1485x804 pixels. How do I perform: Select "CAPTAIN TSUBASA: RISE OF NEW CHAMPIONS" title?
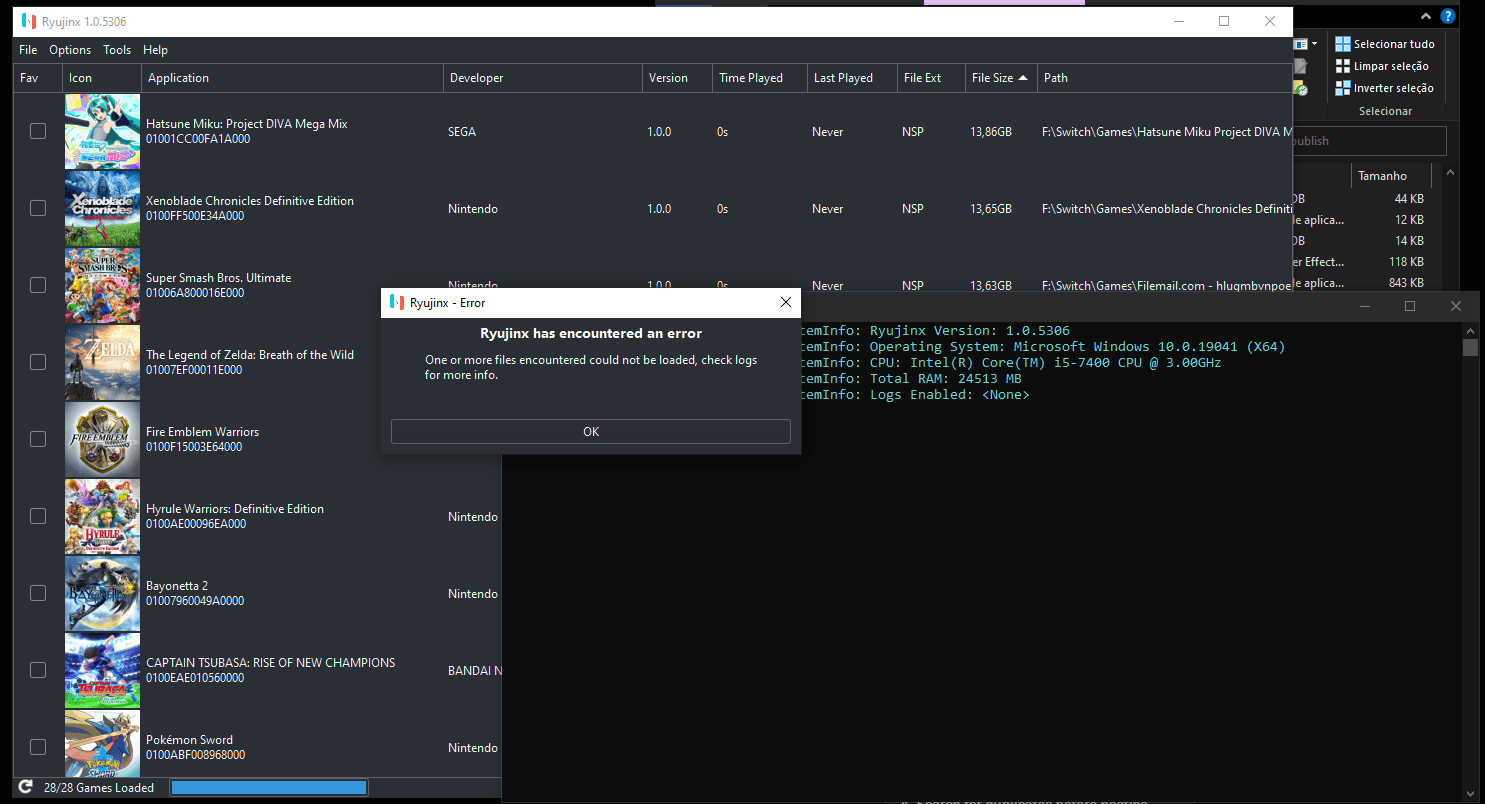270,663
